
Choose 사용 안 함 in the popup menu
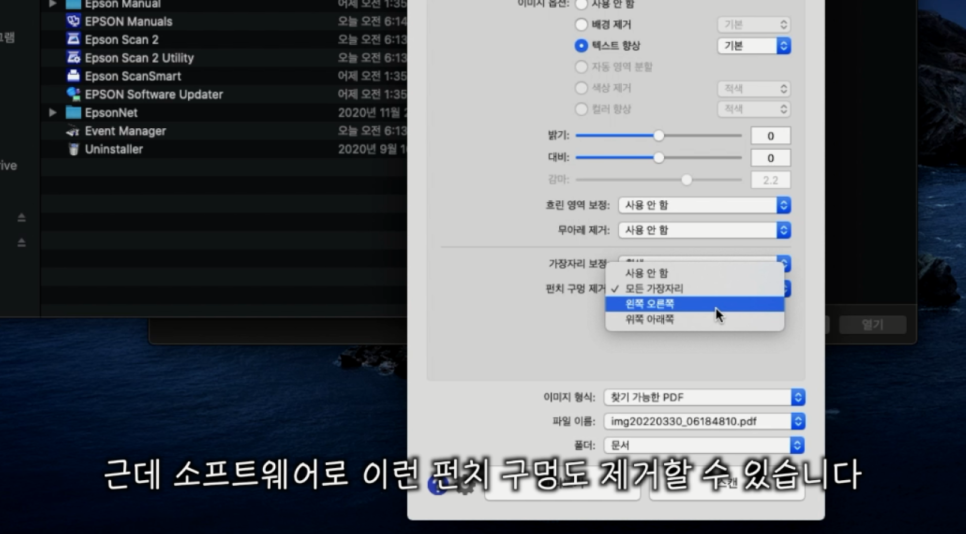tap(647, 273)
